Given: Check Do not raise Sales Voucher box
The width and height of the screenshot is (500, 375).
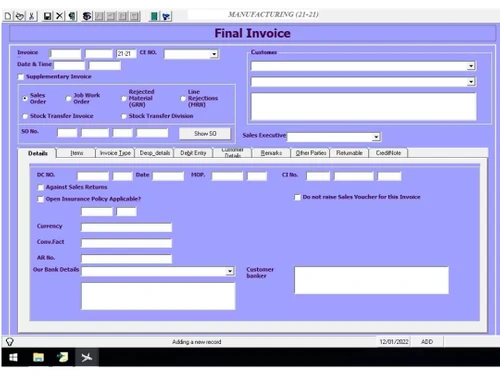Looking at the screenshot, I should (297, 197).
